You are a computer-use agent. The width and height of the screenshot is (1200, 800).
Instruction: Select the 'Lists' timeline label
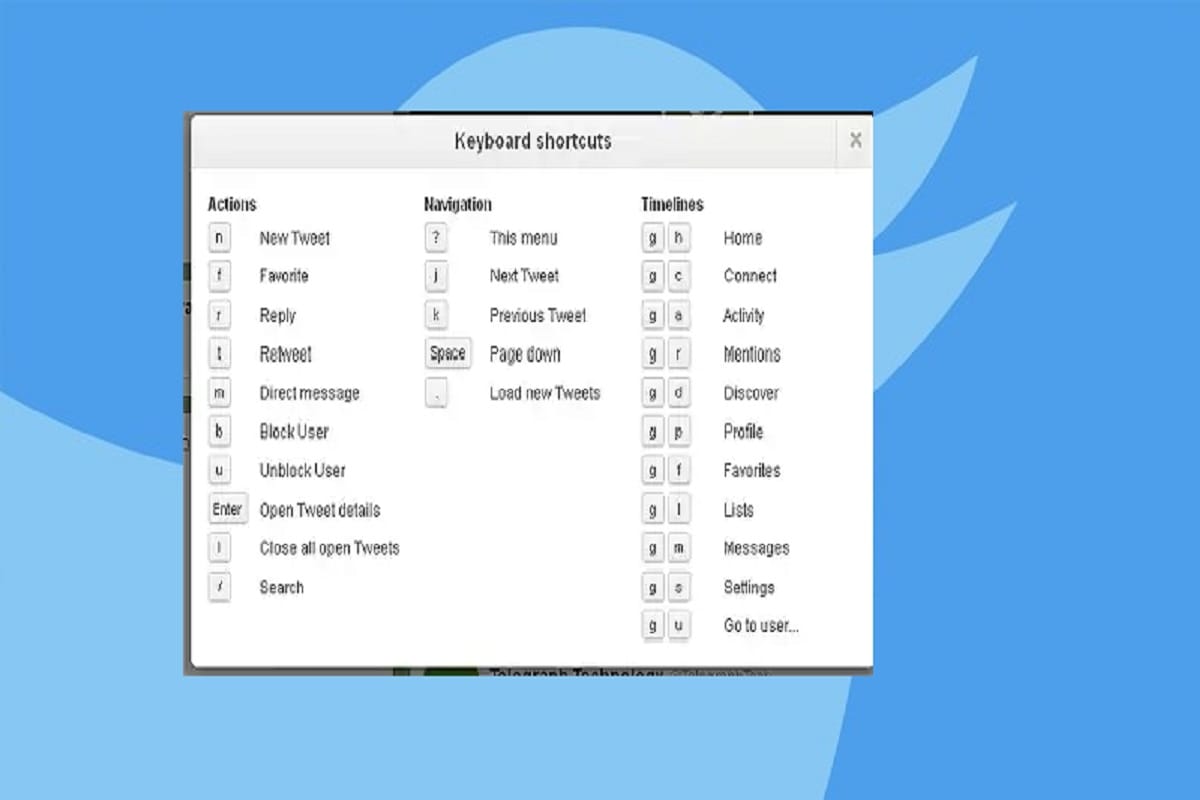coord(739,510)
